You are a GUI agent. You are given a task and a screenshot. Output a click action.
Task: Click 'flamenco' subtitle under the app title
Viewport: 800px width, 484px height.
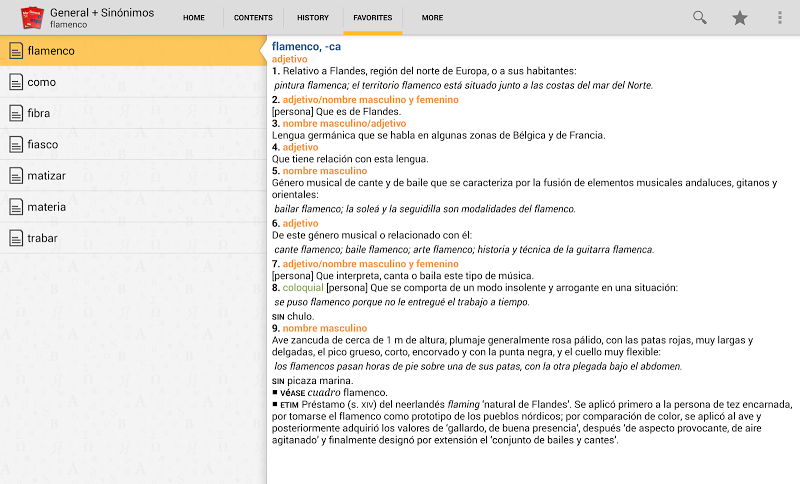(x=68, y=24)
